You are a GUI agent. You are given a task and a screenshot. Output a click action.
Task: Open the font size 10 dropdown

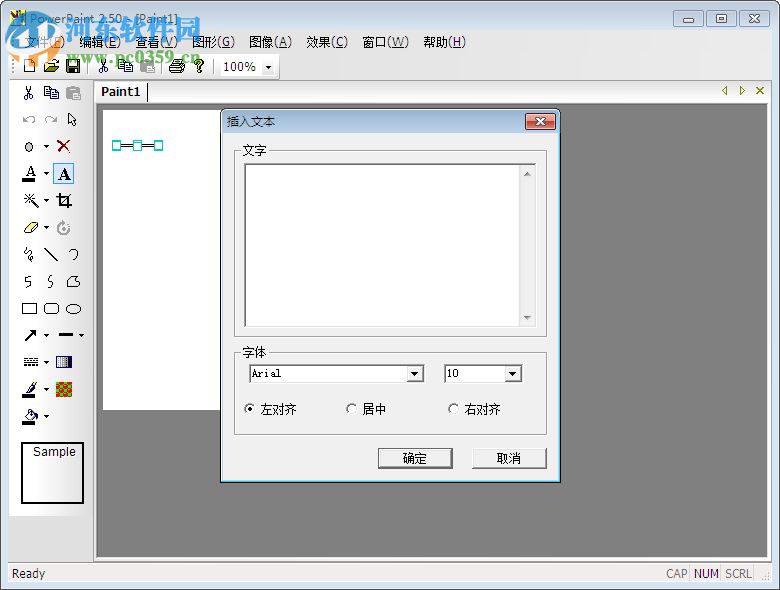click(x=513, y=374)
